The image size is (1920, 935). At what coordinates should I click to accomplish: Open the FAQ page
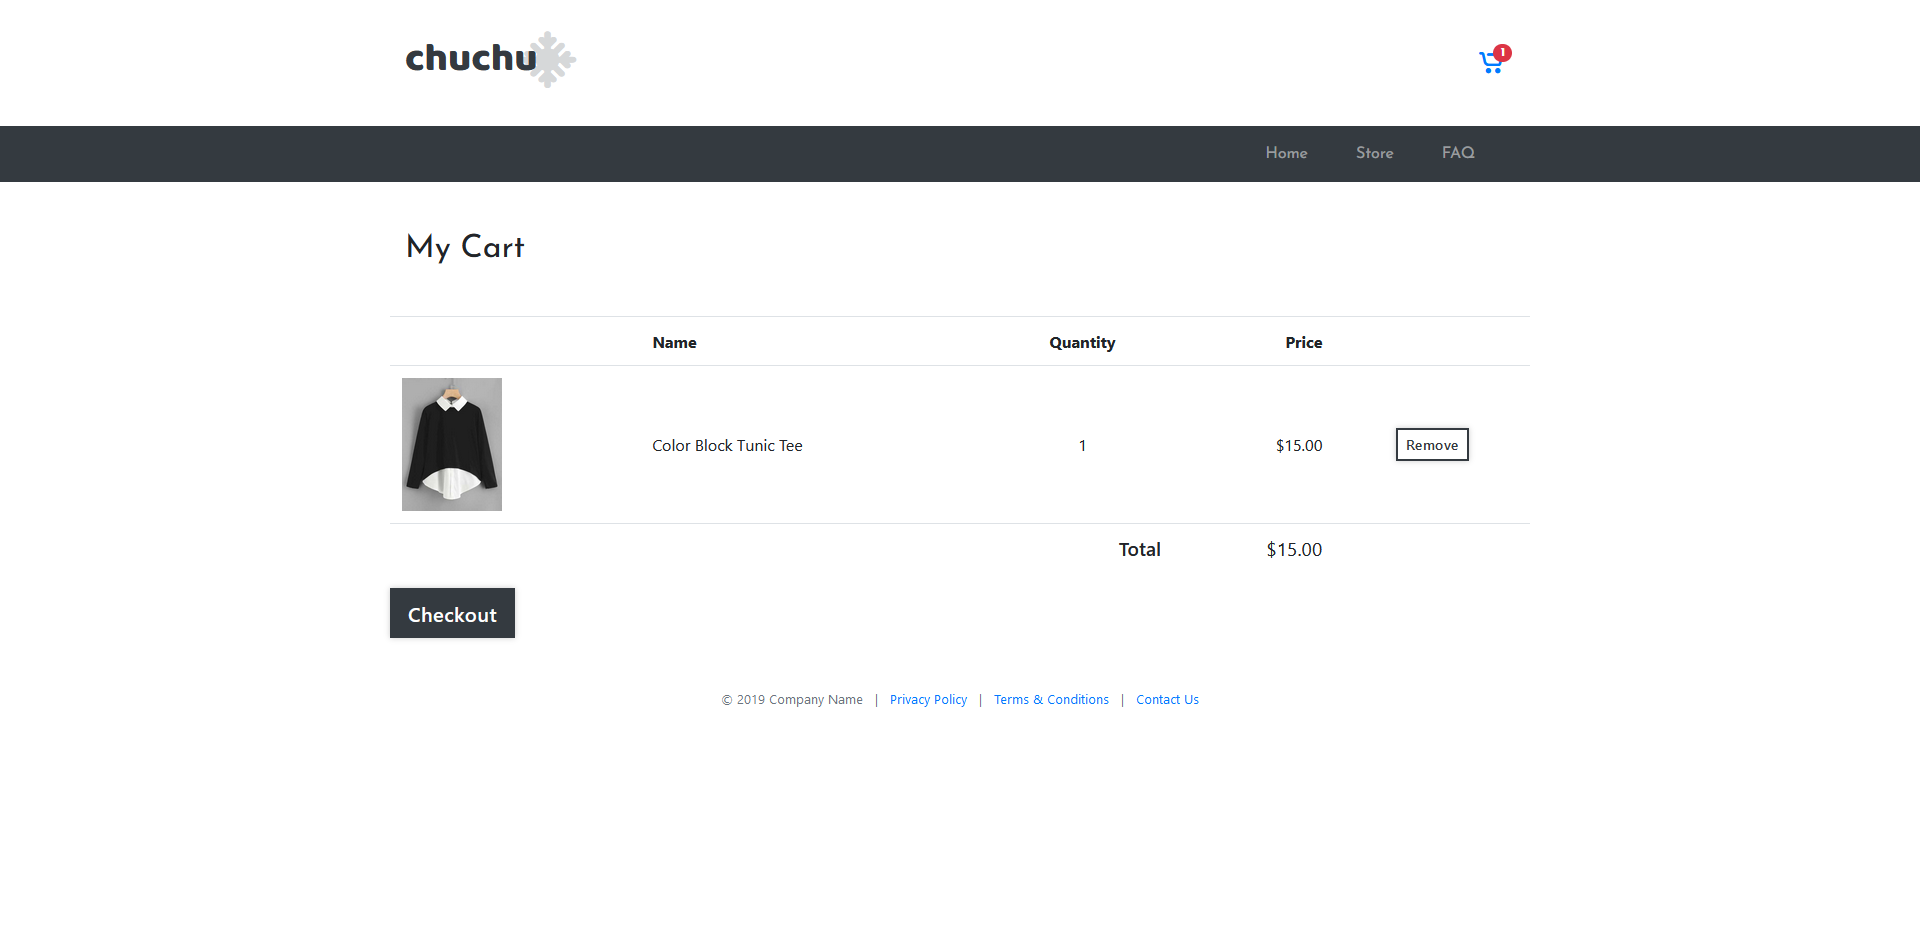point(1458,153)
